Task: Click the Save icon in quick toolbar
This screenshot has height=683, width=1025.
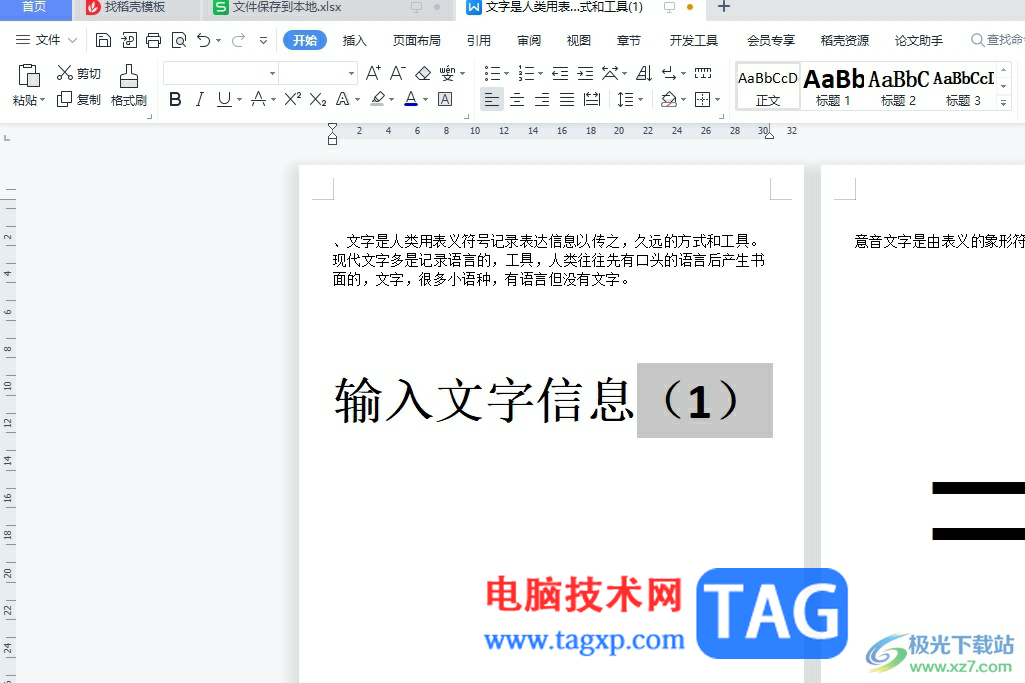Action: (x=103, y=41)
